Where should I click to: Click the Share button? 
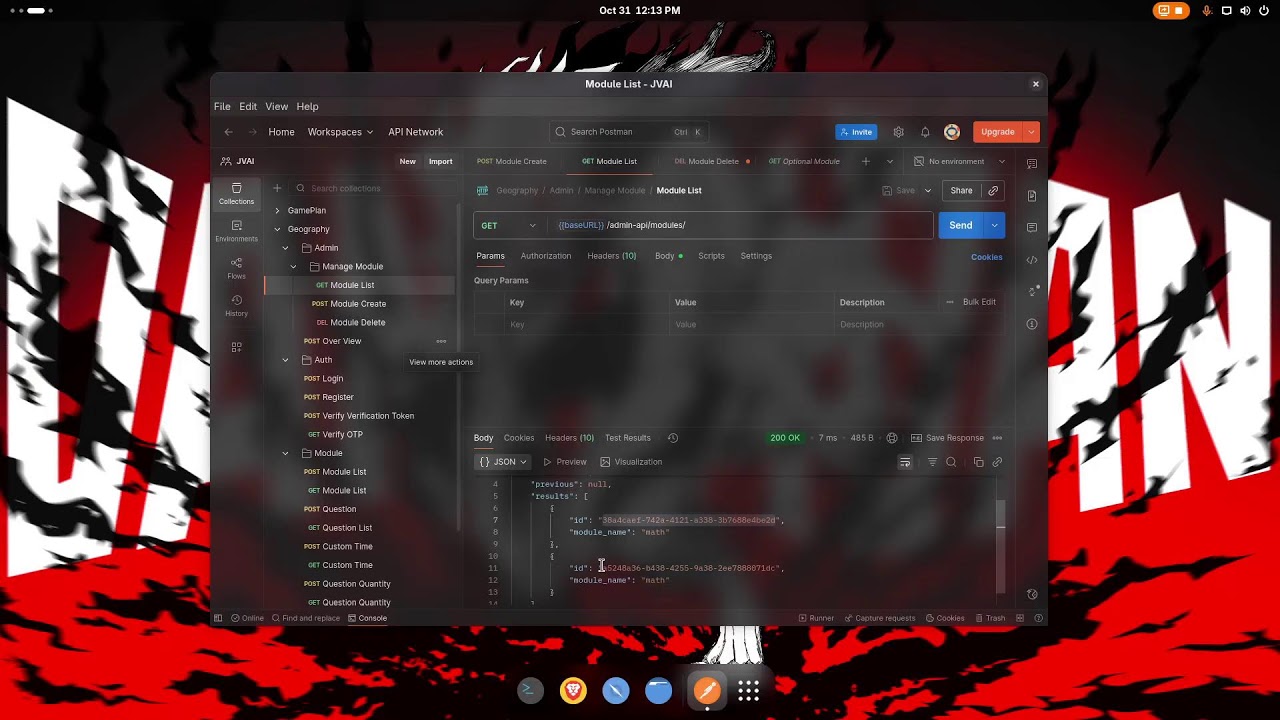coord(961,190)
